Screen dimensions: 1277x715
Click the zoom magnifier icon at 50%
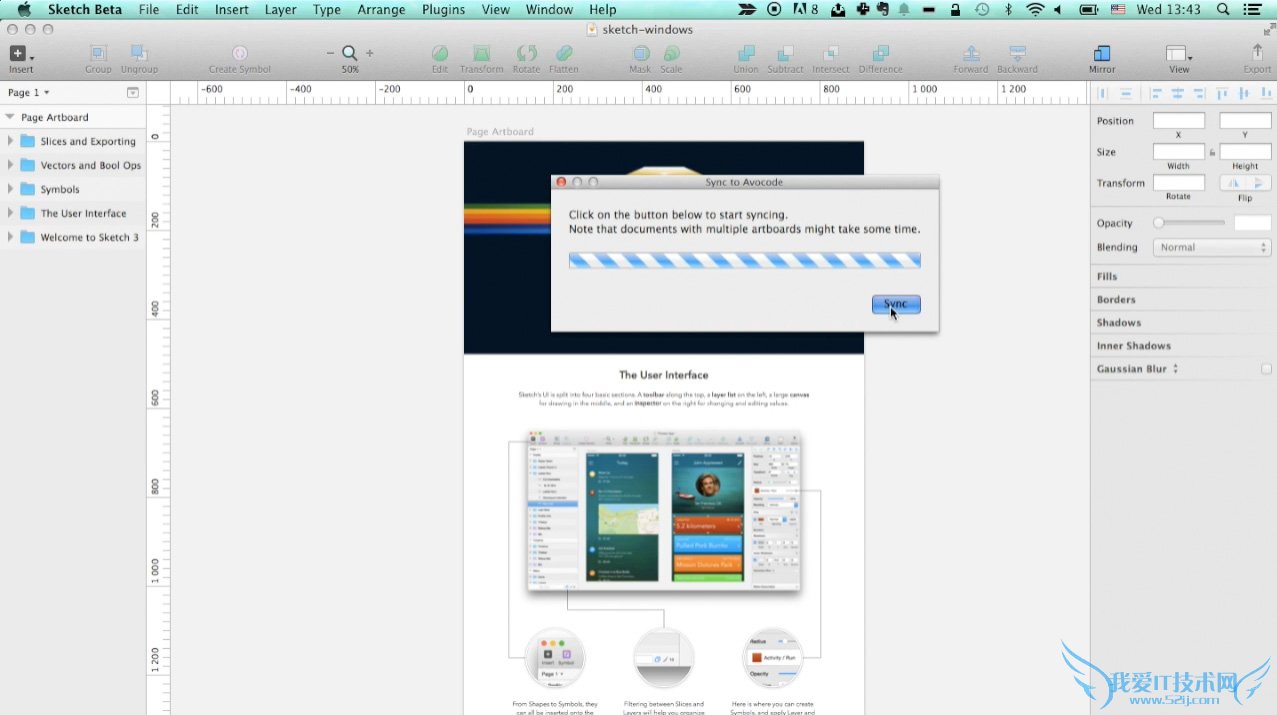[350, 53]
